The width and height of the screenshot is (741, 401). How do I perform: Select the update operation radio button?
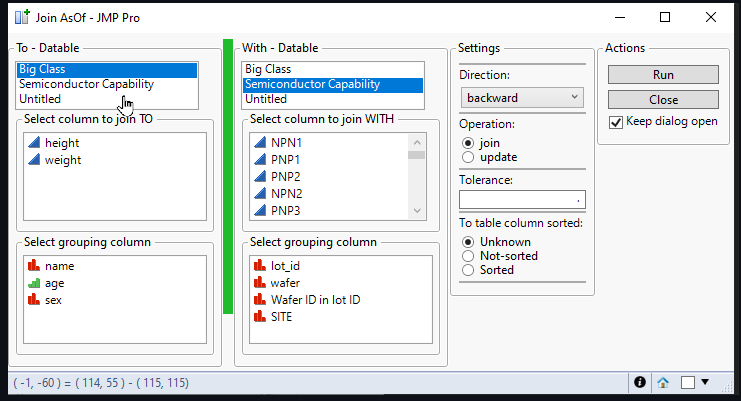468,157
